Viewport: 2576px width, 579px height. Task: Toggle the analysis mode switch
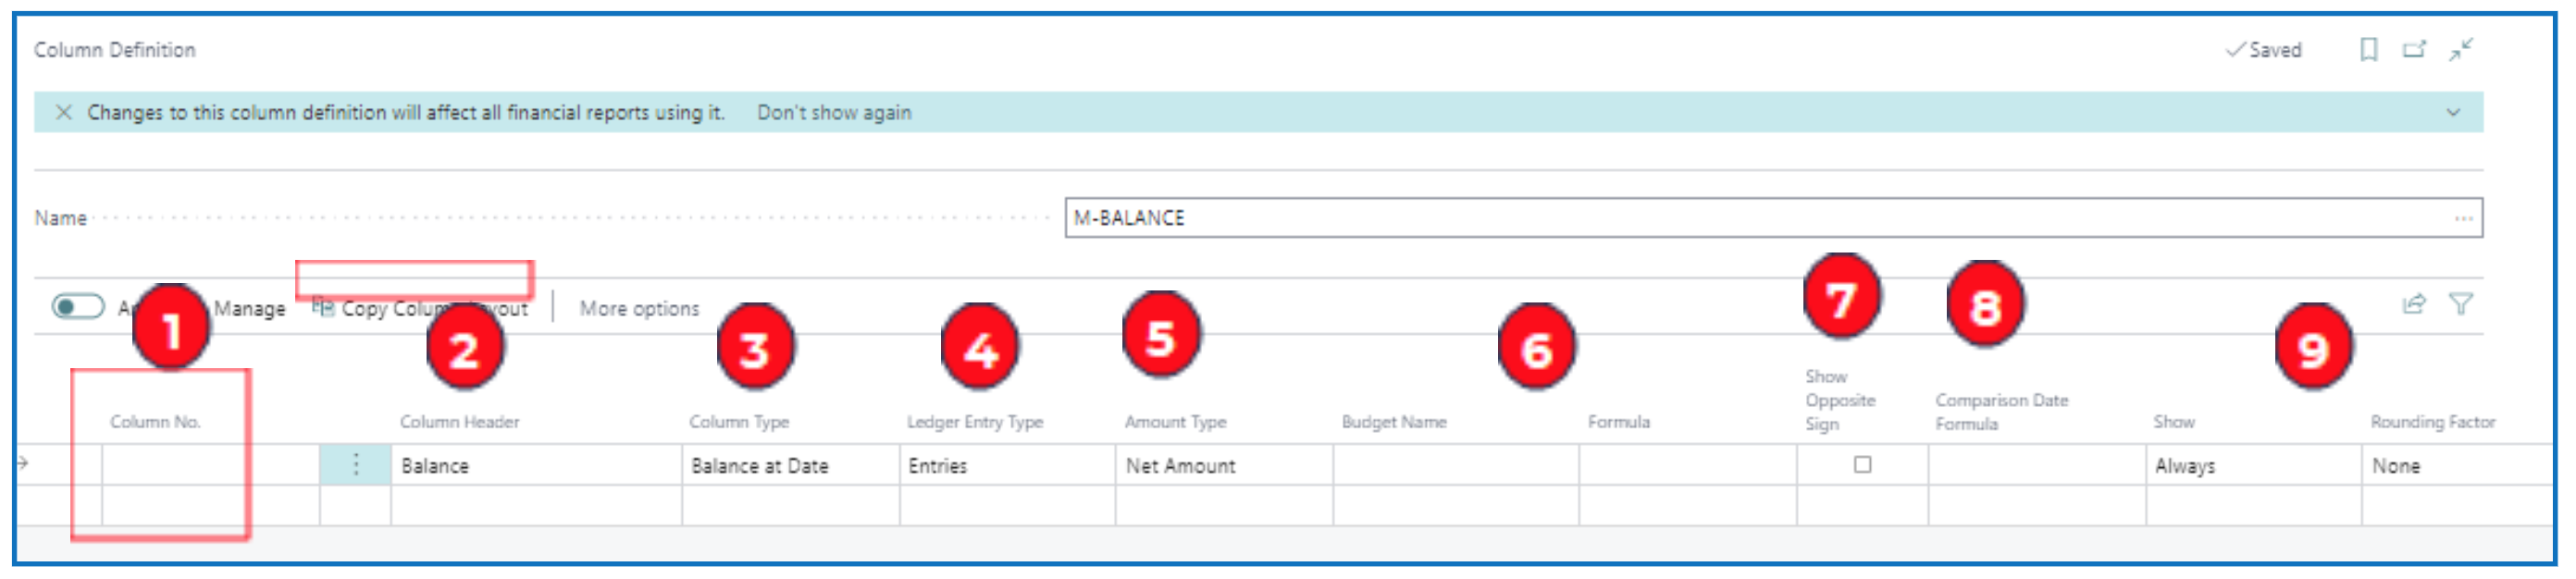pyautogui.click(x=78, y=306)
